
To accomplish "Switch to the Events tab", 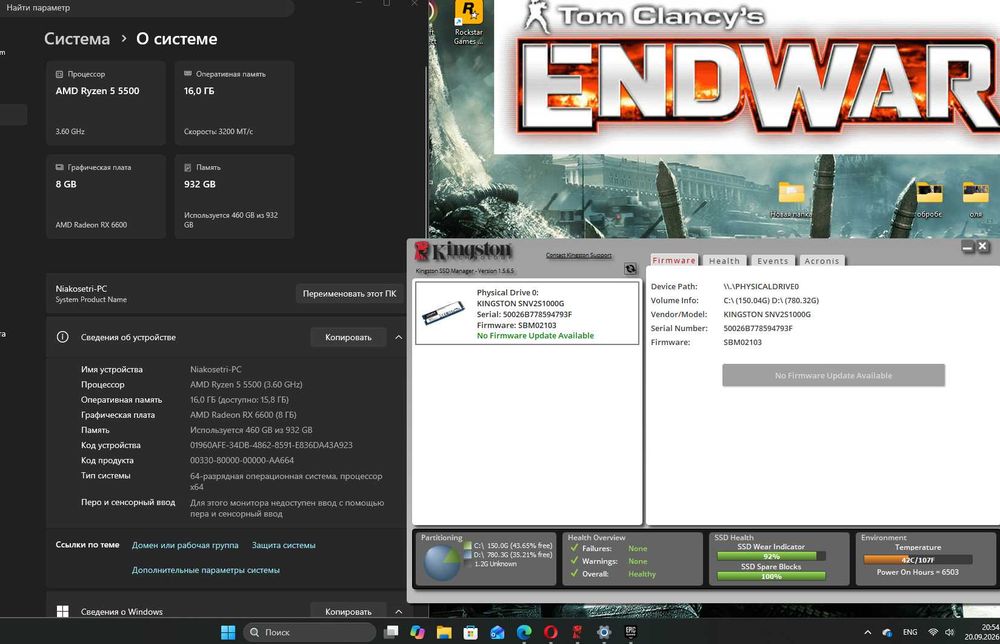I will [x=773, y=261].
